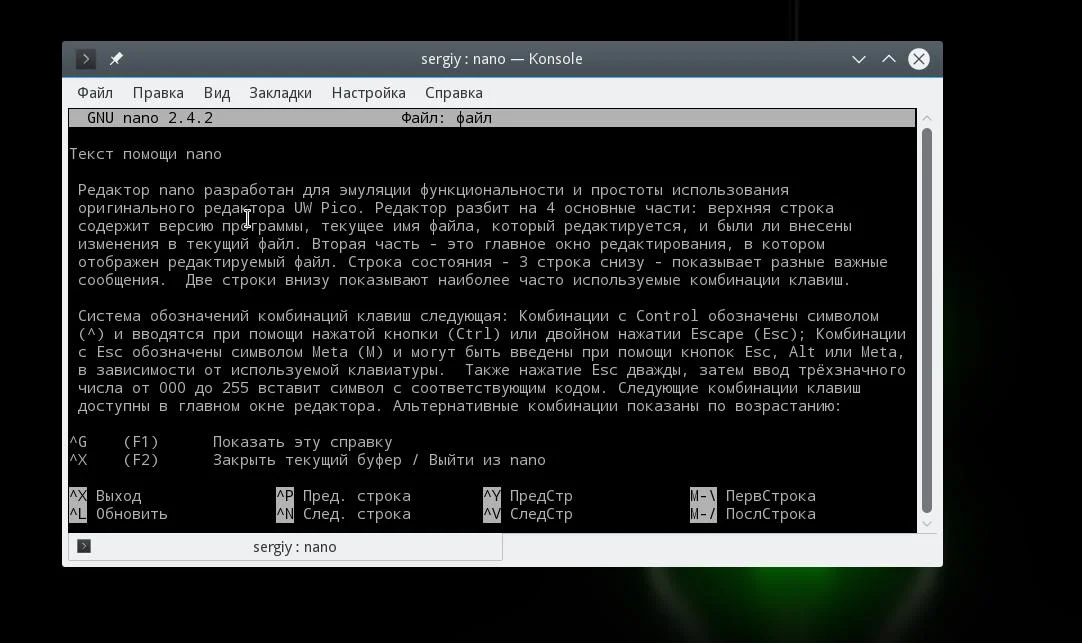Click the ^P Пред. строка shortcut
This screenshot has width=1082, height=643.
point(344,495)
